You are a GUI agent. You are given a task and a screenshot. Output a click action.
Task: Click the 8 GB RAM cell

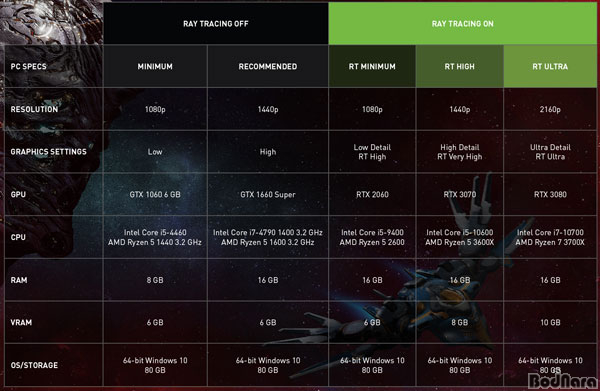coord(155,280)
